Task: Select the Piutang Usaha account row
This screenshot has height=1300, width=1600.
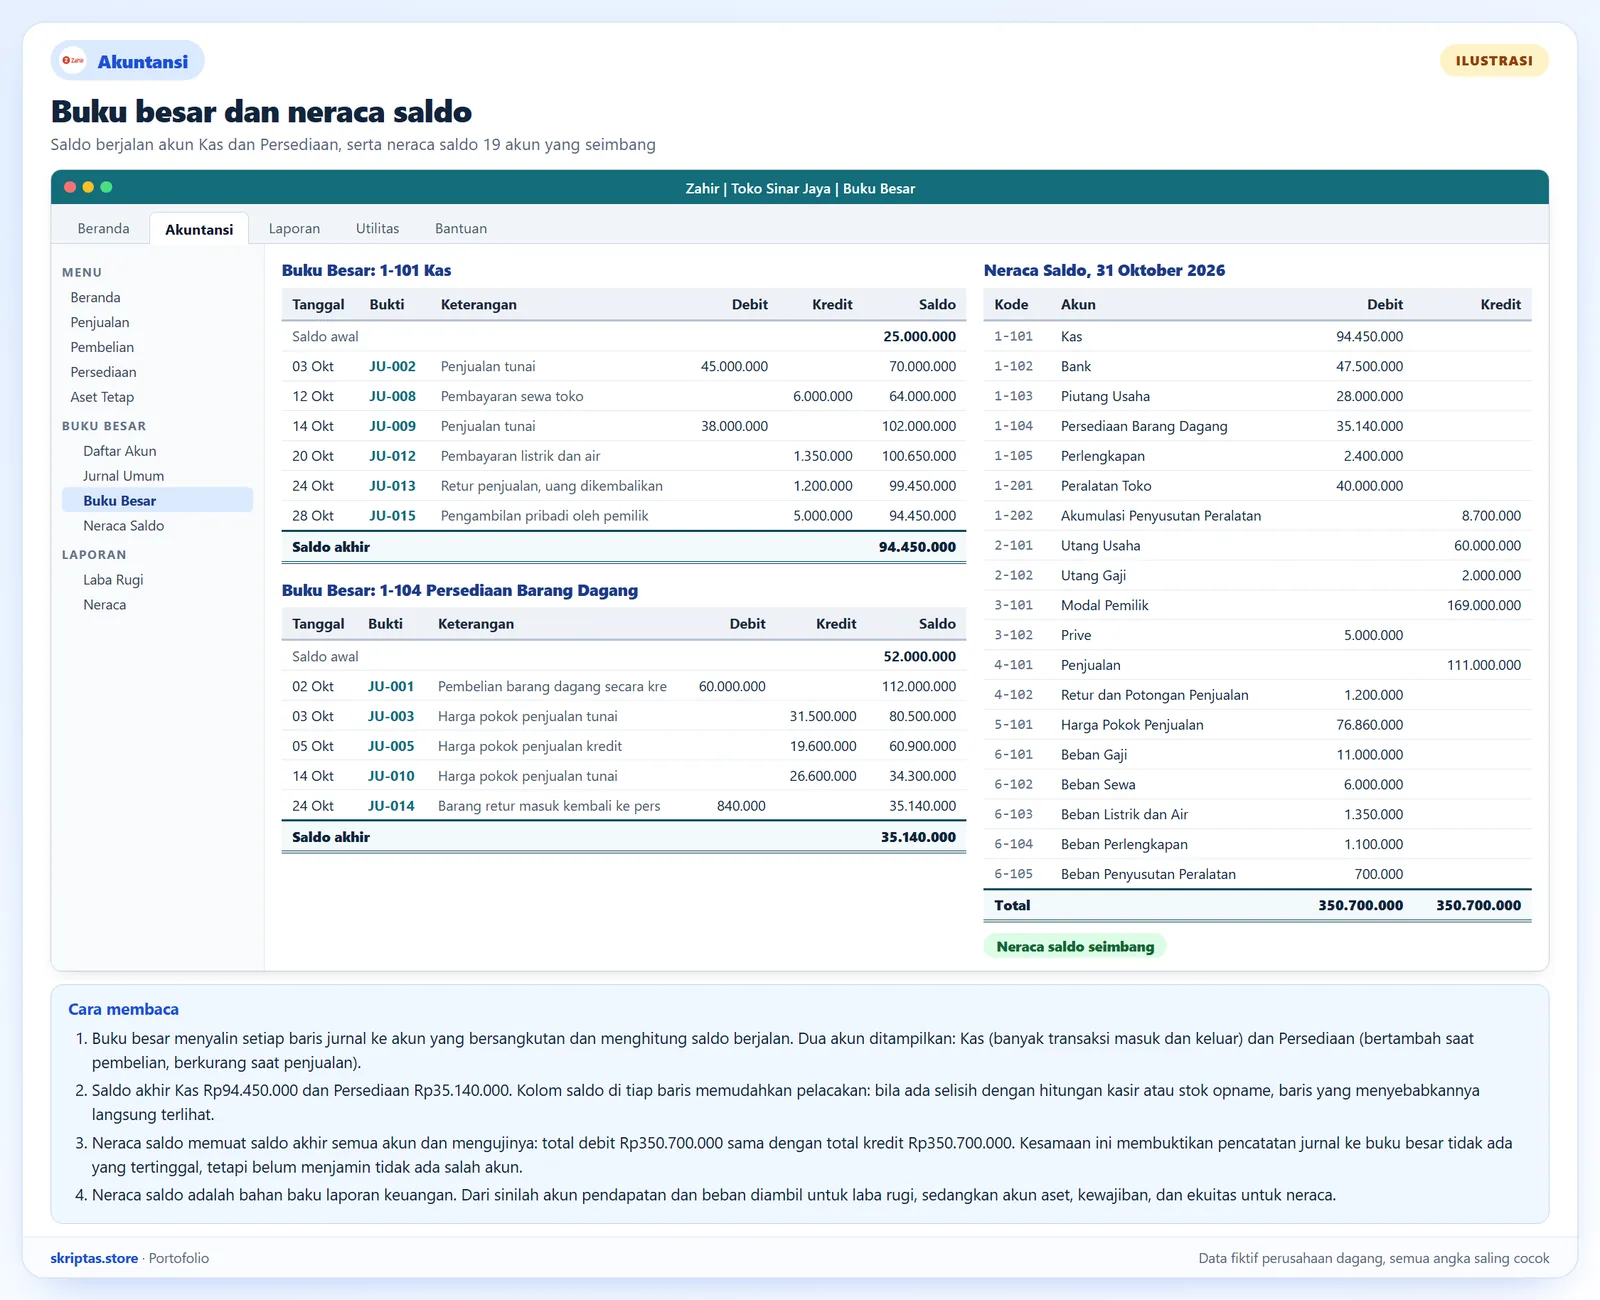Action: point(1257,396)
